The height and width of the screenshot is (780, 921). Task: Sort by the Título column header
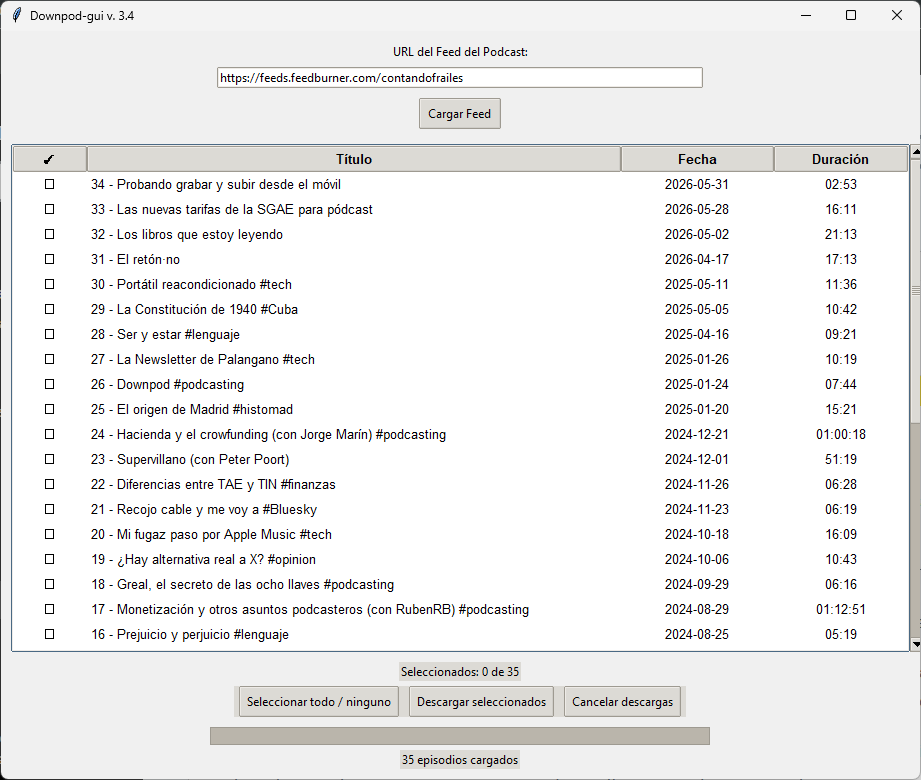click(x=354, y=159)
